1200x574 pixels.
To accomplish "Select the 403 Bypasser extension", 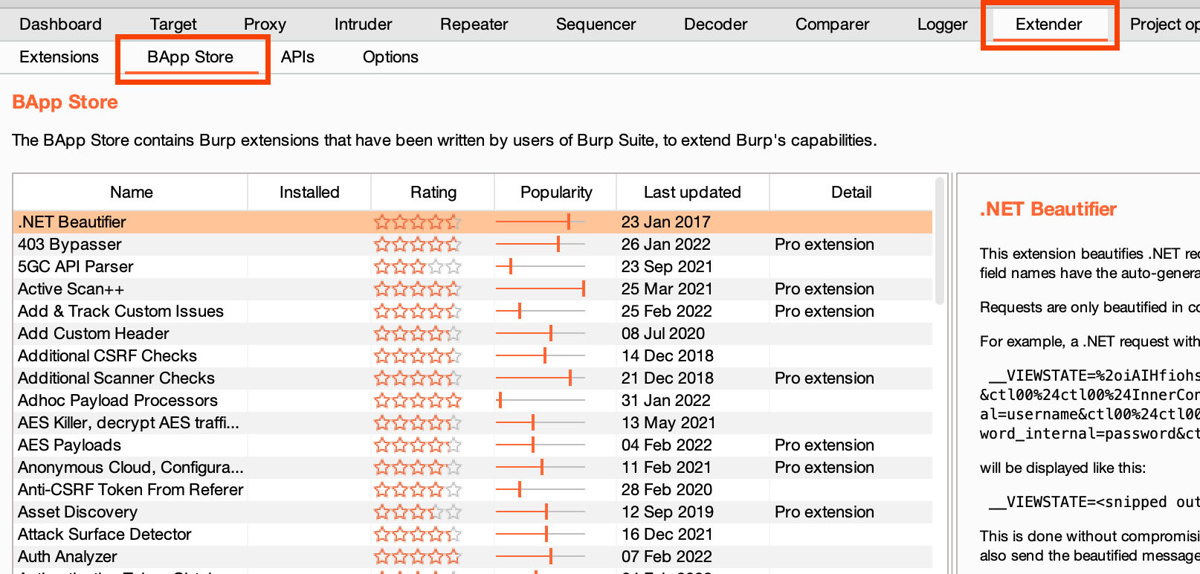I will (473, 244).
